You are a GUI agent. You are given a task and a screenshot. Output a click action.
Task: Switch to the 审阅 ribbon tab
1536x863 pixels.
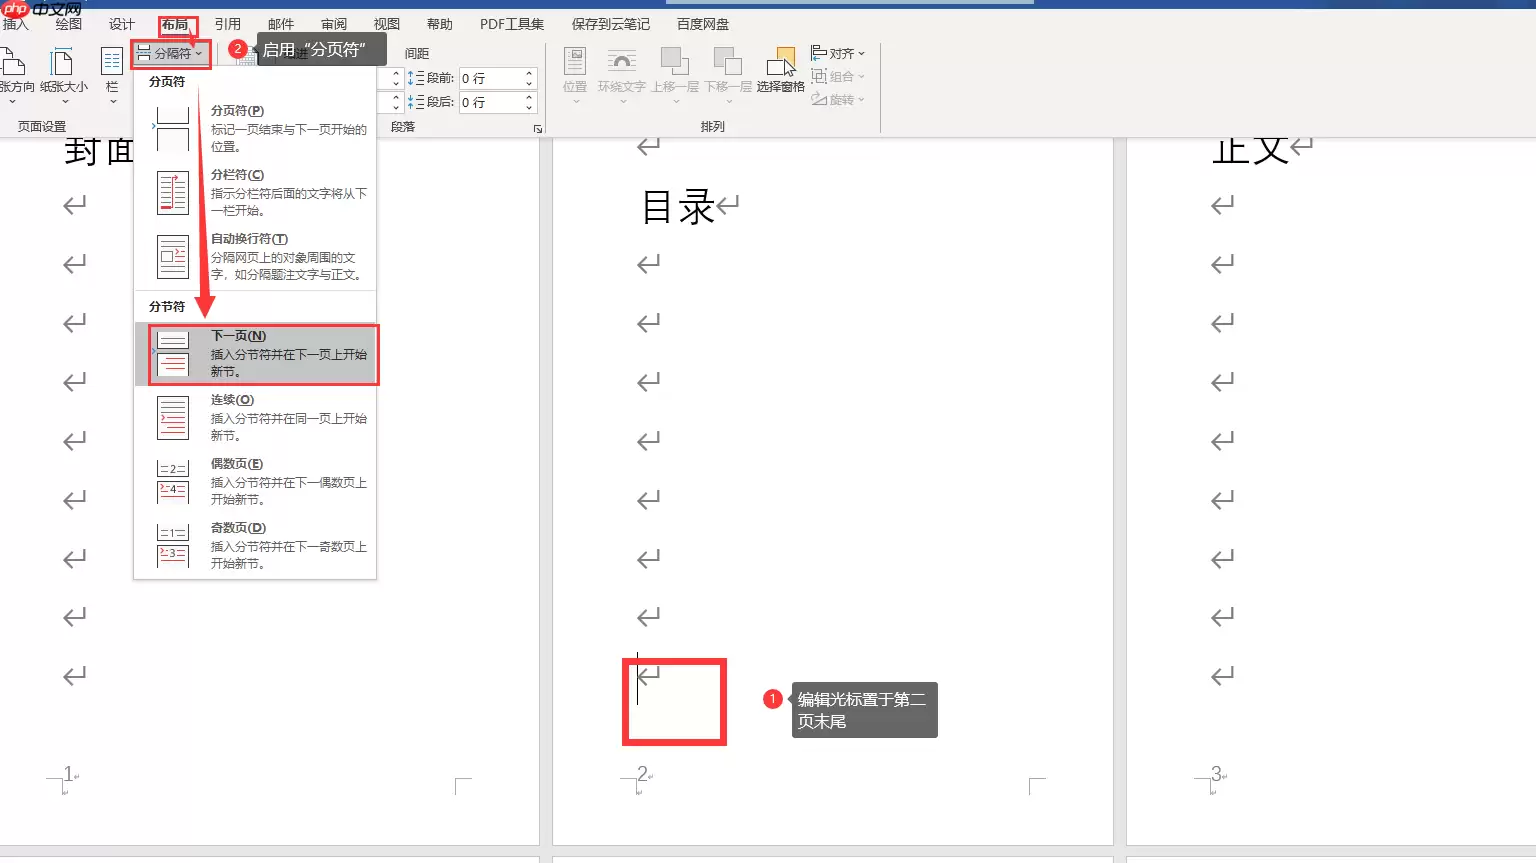pyautogui.click(x=334, y=24)
